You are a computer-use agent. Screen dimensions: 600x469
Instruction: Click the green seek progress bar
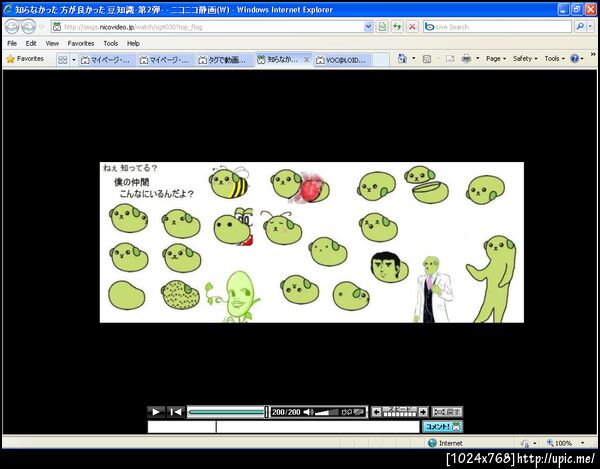(227, 412)
